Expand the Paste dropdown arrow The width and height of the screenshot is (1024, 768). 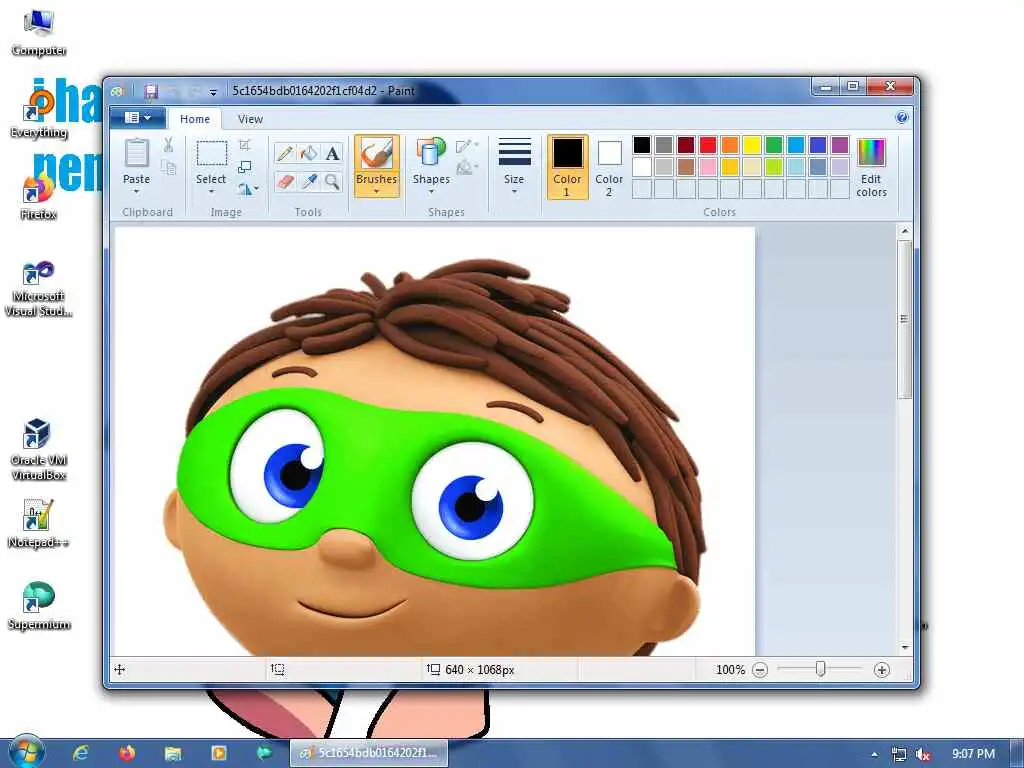(136, 191)
